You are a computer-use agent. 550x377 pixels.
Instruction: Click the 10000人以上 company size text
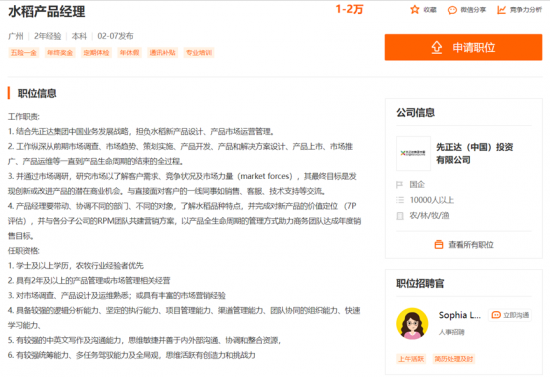pyautogui.click(x=432, y=200)
